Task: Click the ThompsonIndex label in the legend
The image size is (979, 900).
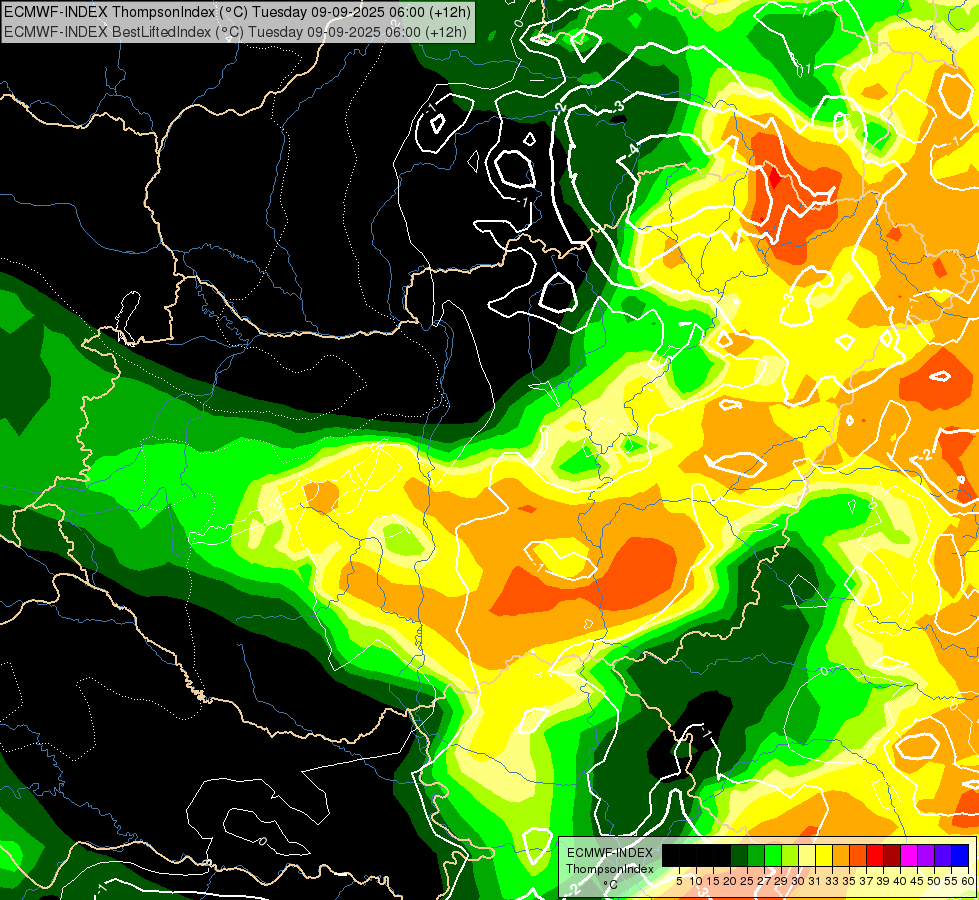Action: 610,869
